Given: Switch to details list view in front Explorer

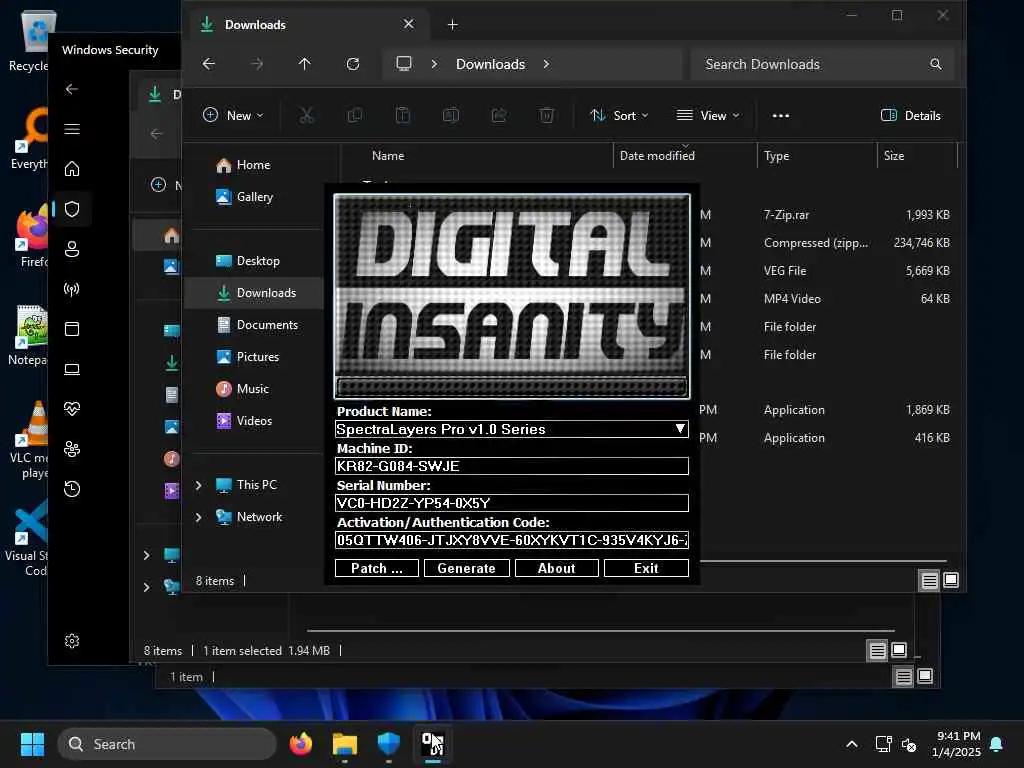Looking at the screenshot, I should coord(929,580).
